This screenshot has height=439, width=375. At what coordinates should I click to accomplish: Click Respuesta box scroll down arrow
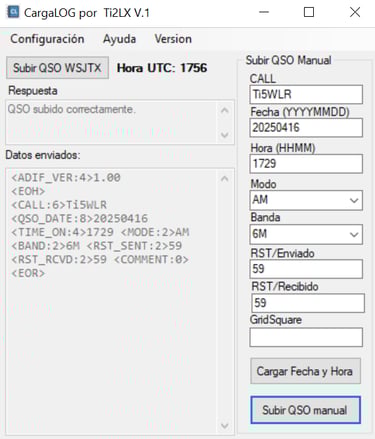225,135
